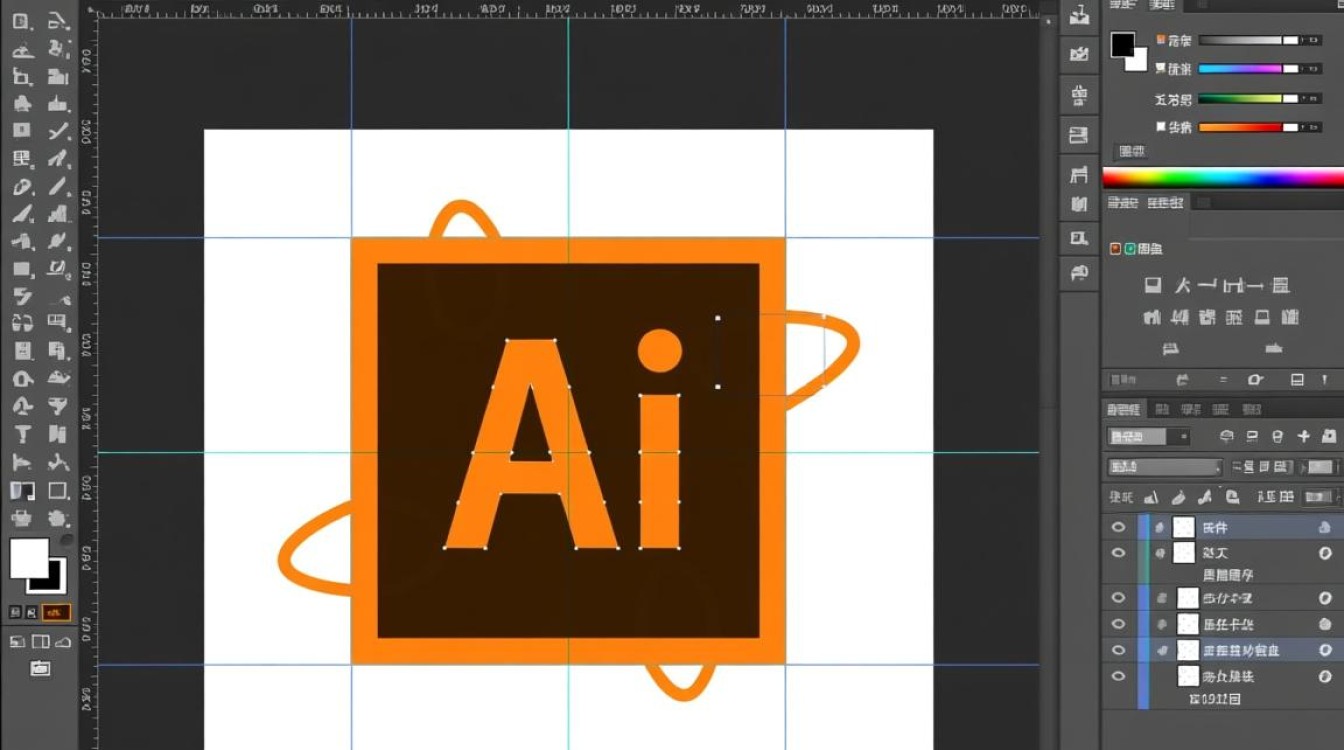
Task: Click the bottom-most icon in the left toolbox
Action: [x=40, y=668]
